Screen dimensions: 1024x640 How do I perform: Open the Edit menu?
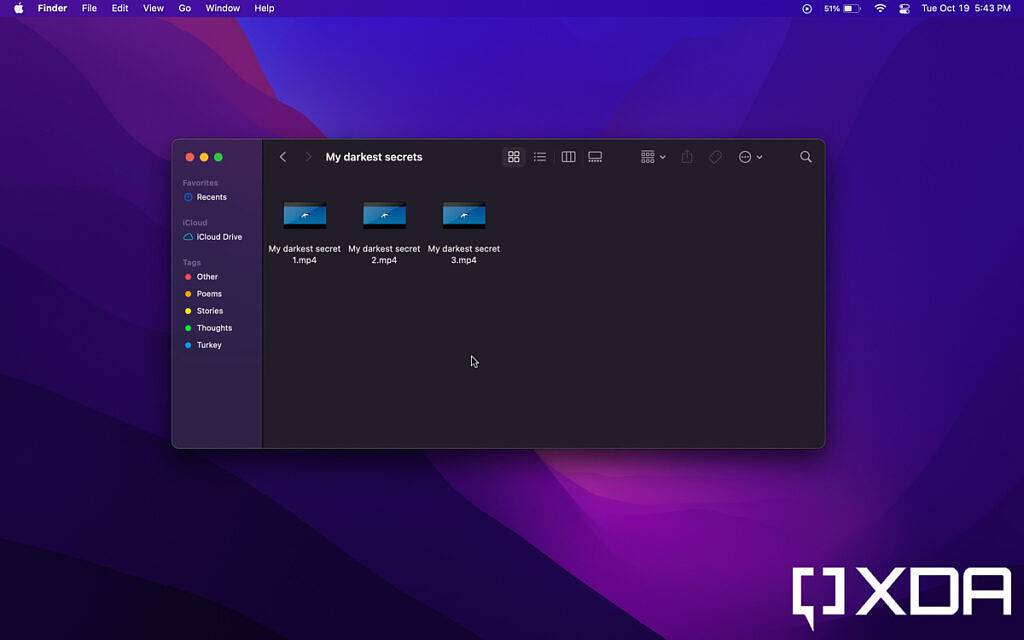point(120,8)
